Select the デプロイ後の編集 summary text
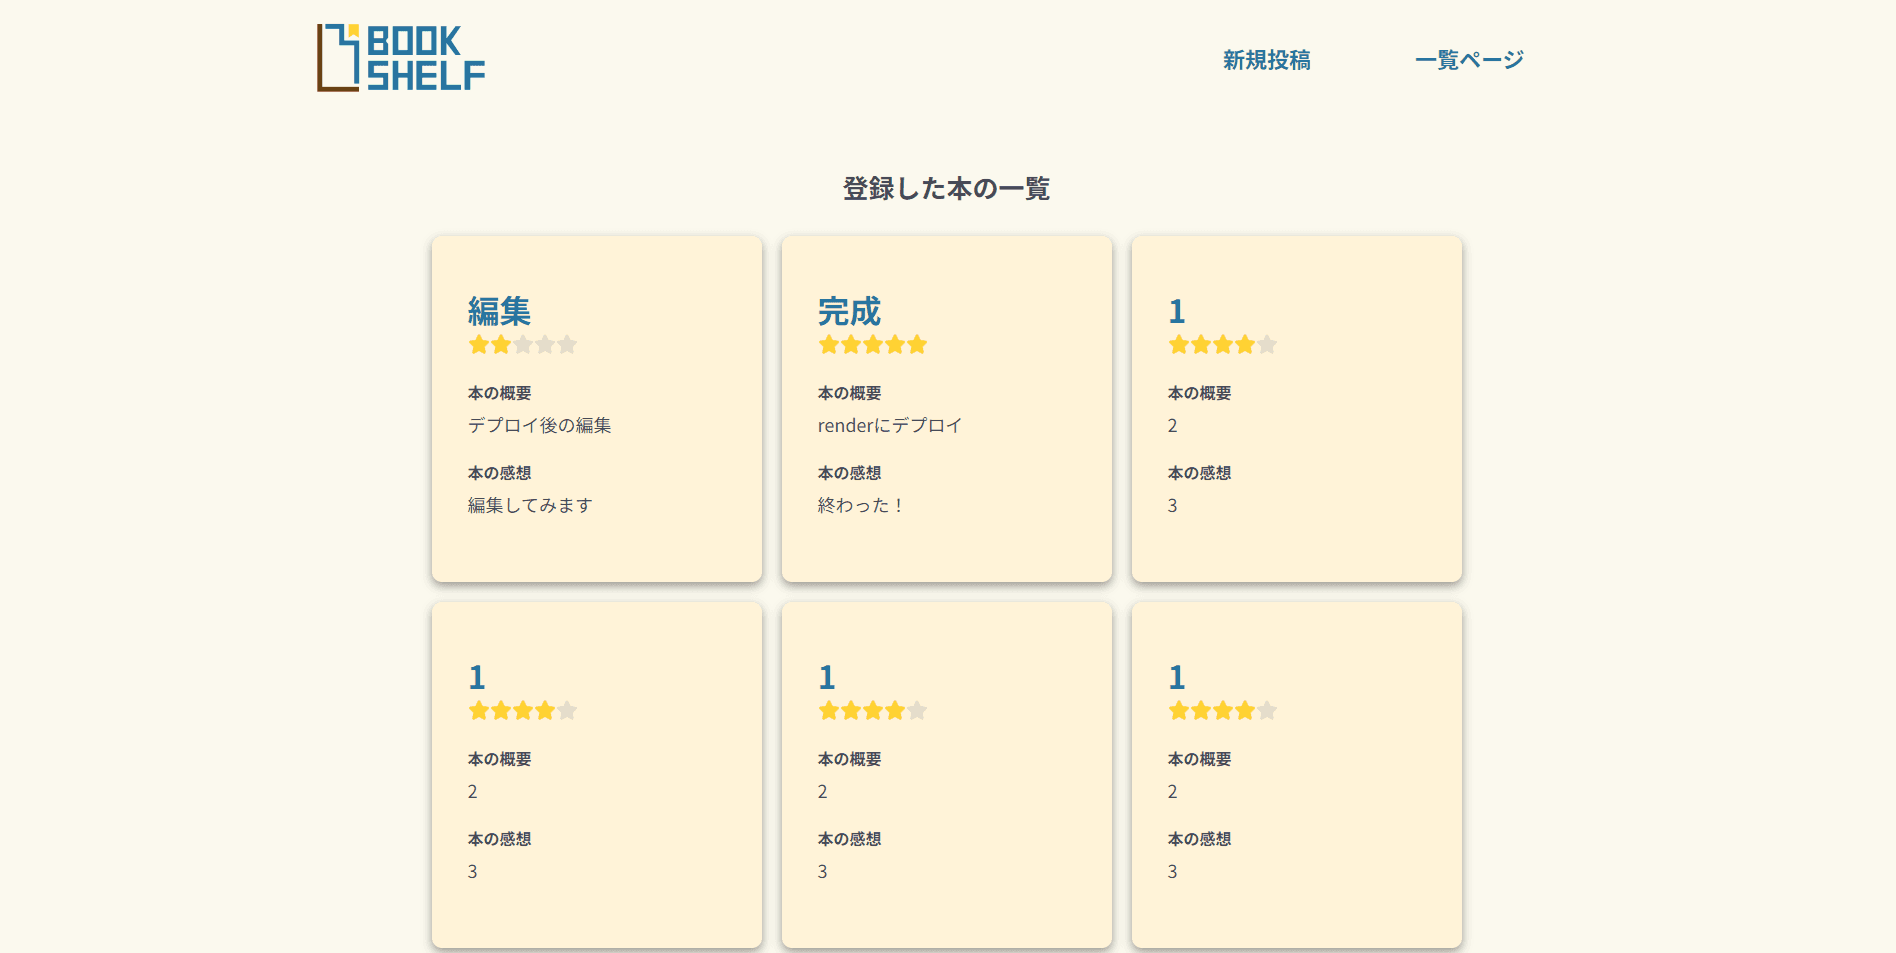Screen dimensions: 1896x953 pos(540,425)
